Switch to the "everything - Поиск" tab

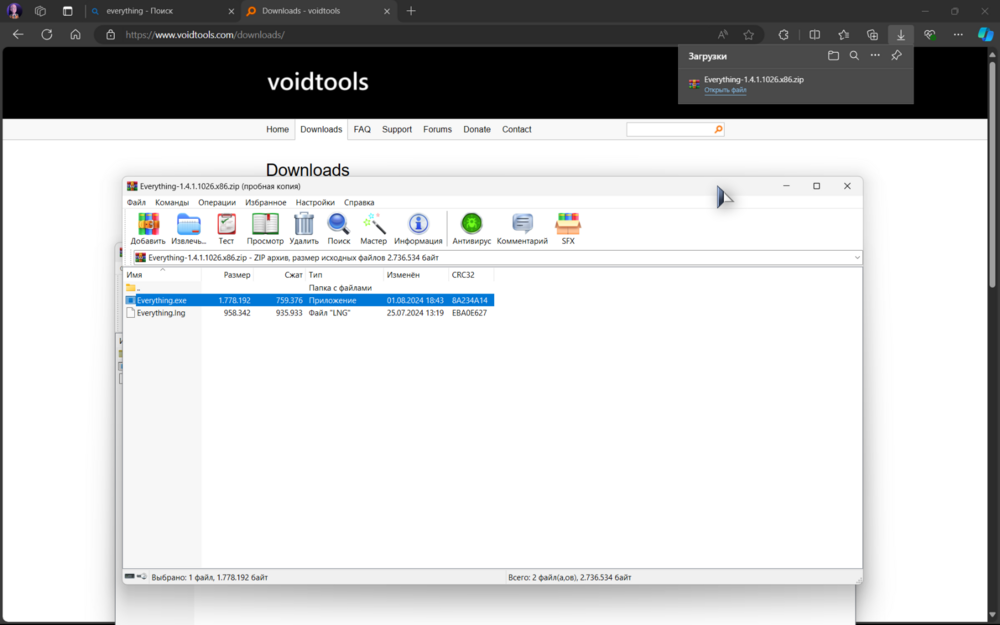(163, 11)
